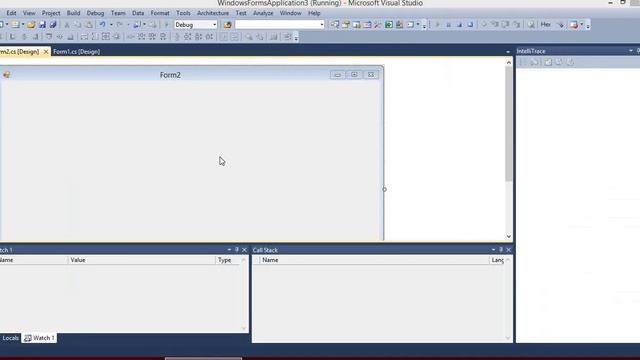Pin the Call Stack panel

[501, 249]
